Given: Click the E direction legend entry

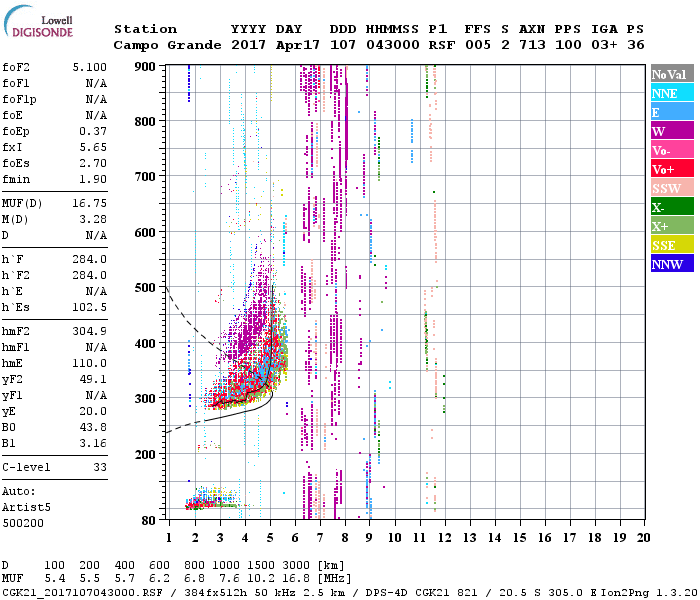Looking at the screenshot, I should [x=672, y=112].
